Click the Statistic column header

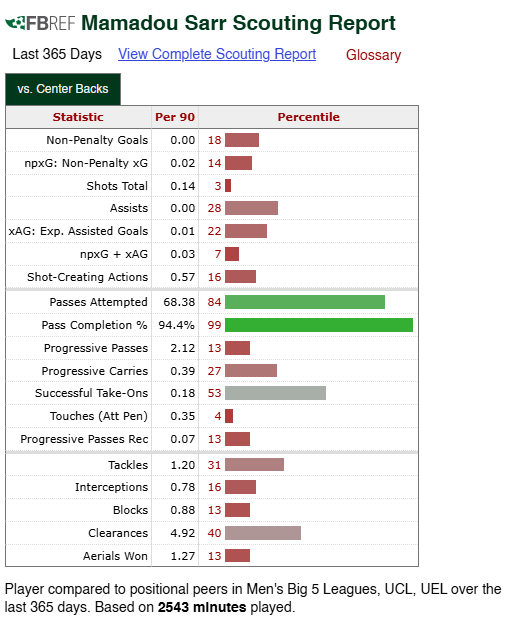pos(78,117)
